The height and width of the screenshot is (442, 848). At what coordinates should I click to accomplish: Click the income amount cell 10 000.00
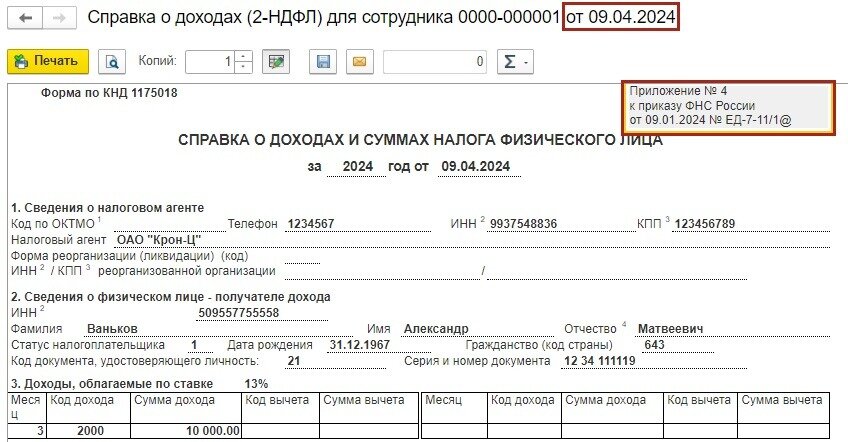click(186, 431)
